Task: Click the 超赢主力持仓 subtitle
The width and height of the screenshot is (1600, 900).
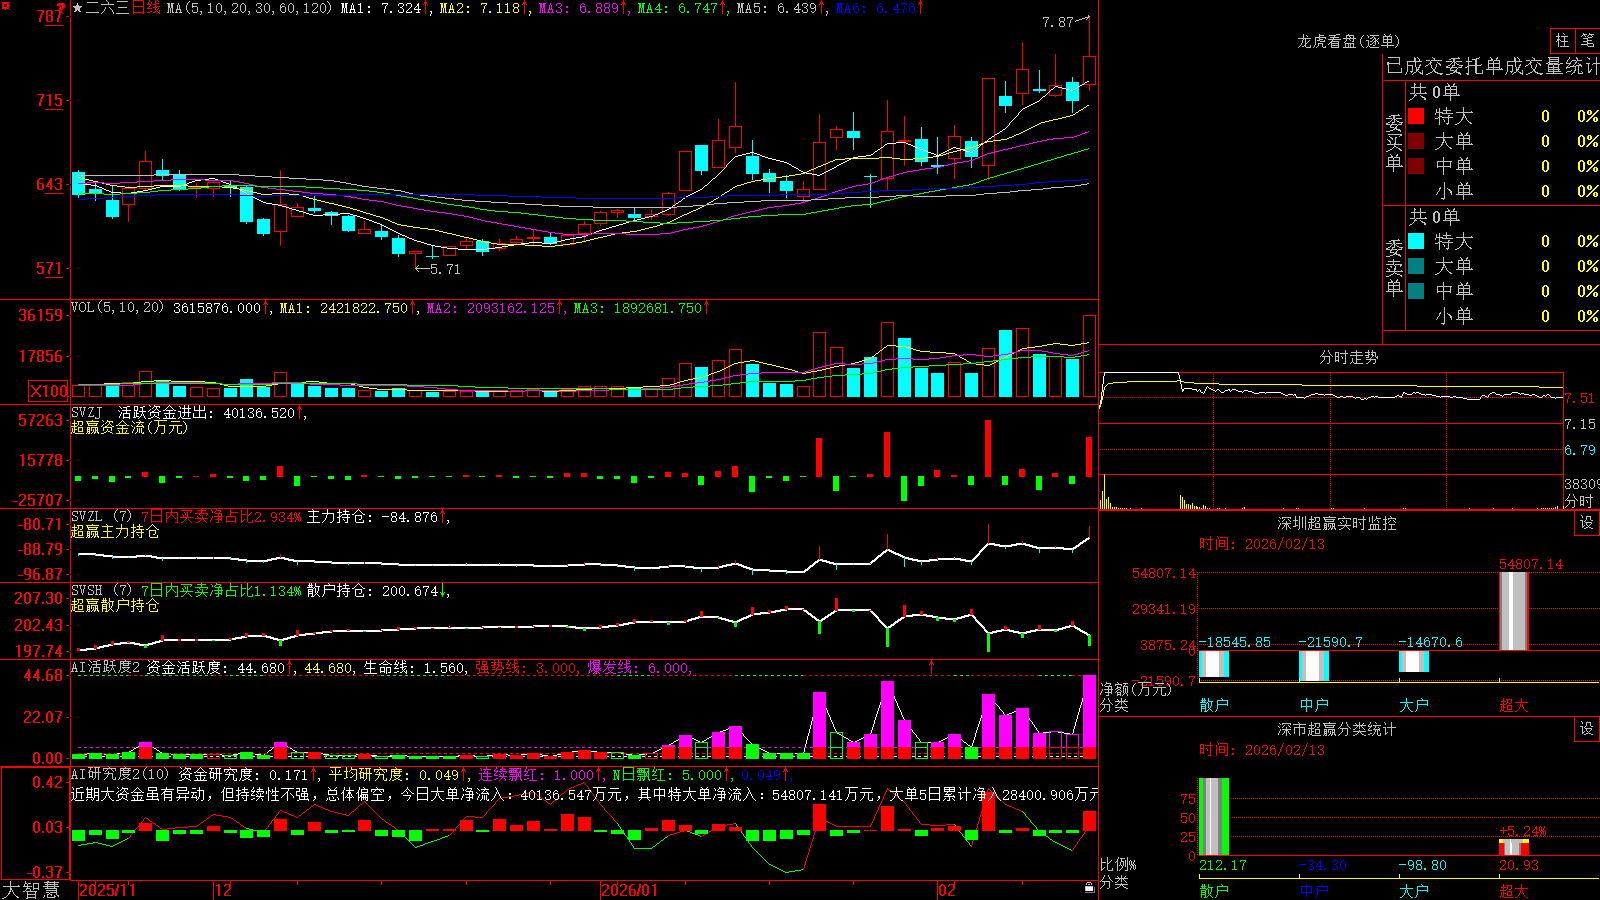Action: click(x=115, y=531)
